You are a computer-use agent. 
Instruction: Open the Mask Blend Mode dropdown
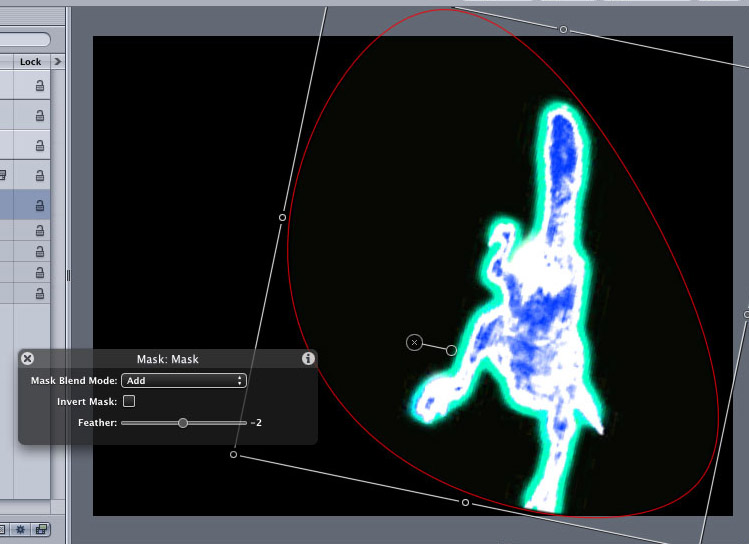tap(184, 381)
